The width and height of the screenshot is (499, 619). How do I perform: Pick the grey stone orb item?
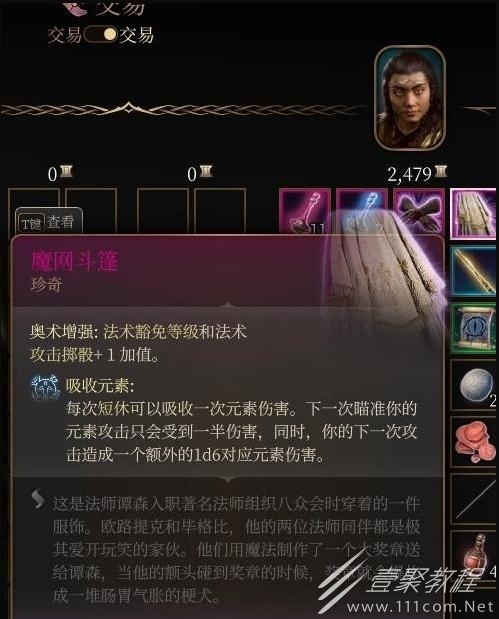tap(473, 385)
